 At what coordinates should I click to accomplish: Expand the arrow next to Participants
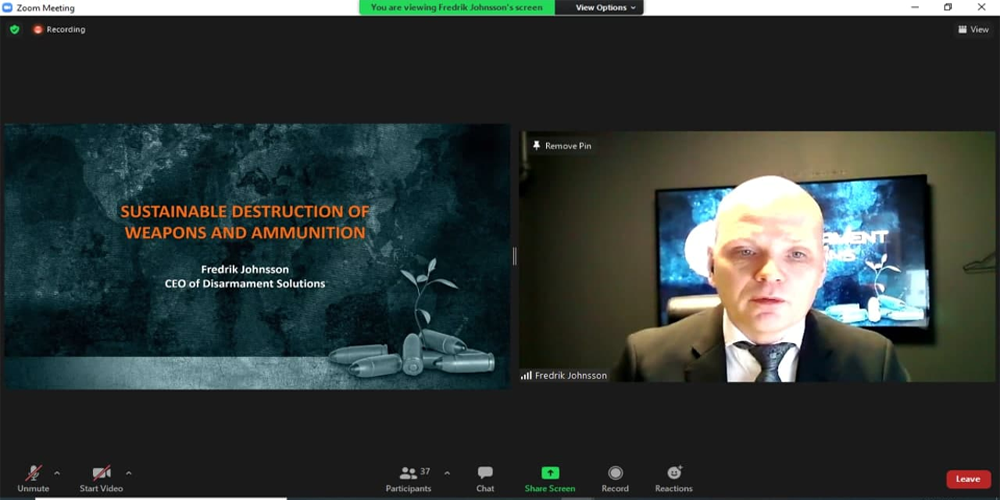click(447, 473)
